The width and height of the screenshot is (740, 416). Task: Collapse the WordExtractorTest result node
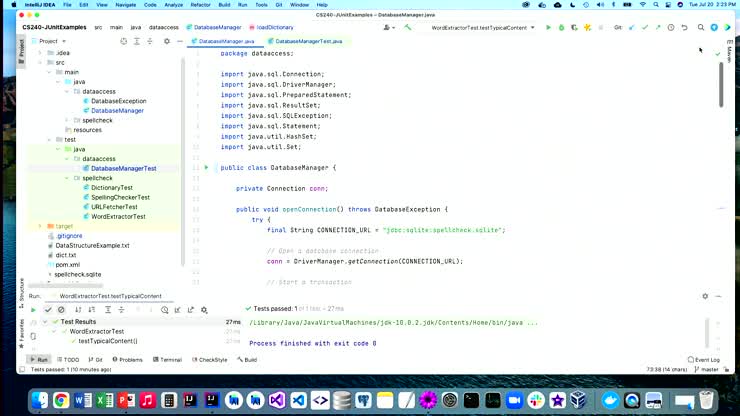(x=54, y=331)
